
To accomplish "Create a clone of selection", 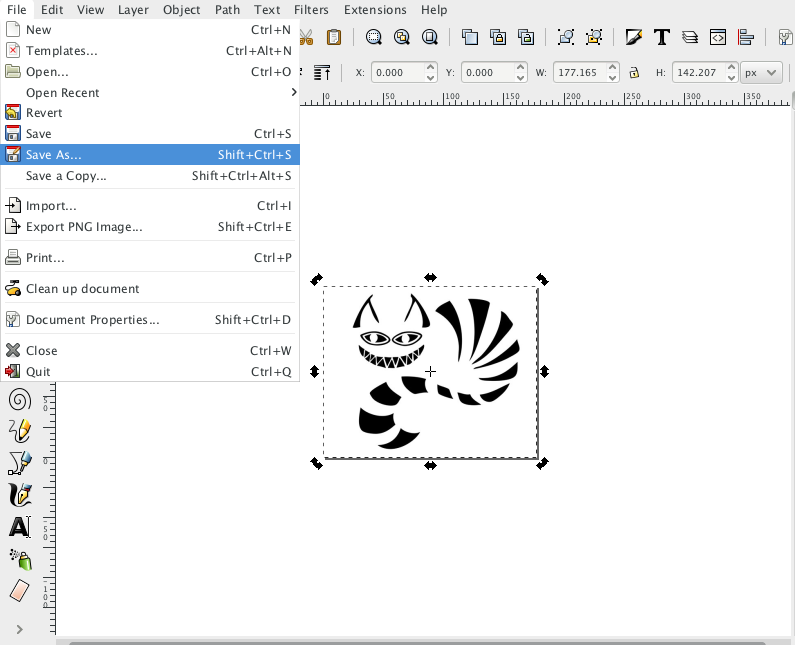I will tap(498, 37).
